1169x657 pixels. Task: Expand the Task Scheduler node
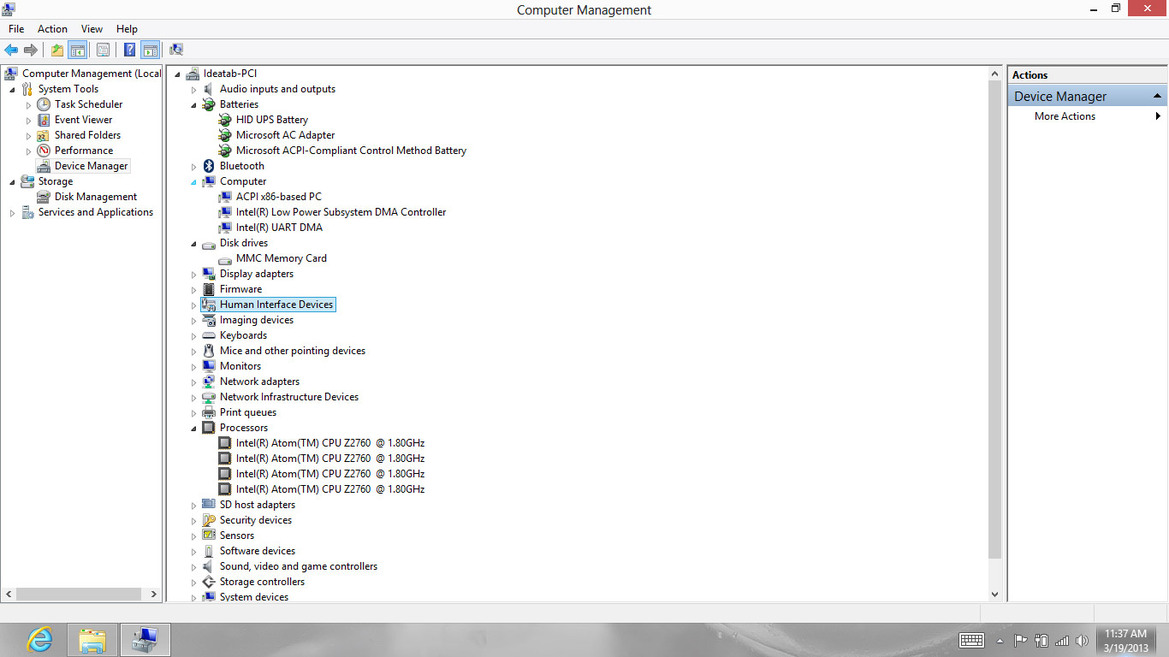[x=28, y=105]
